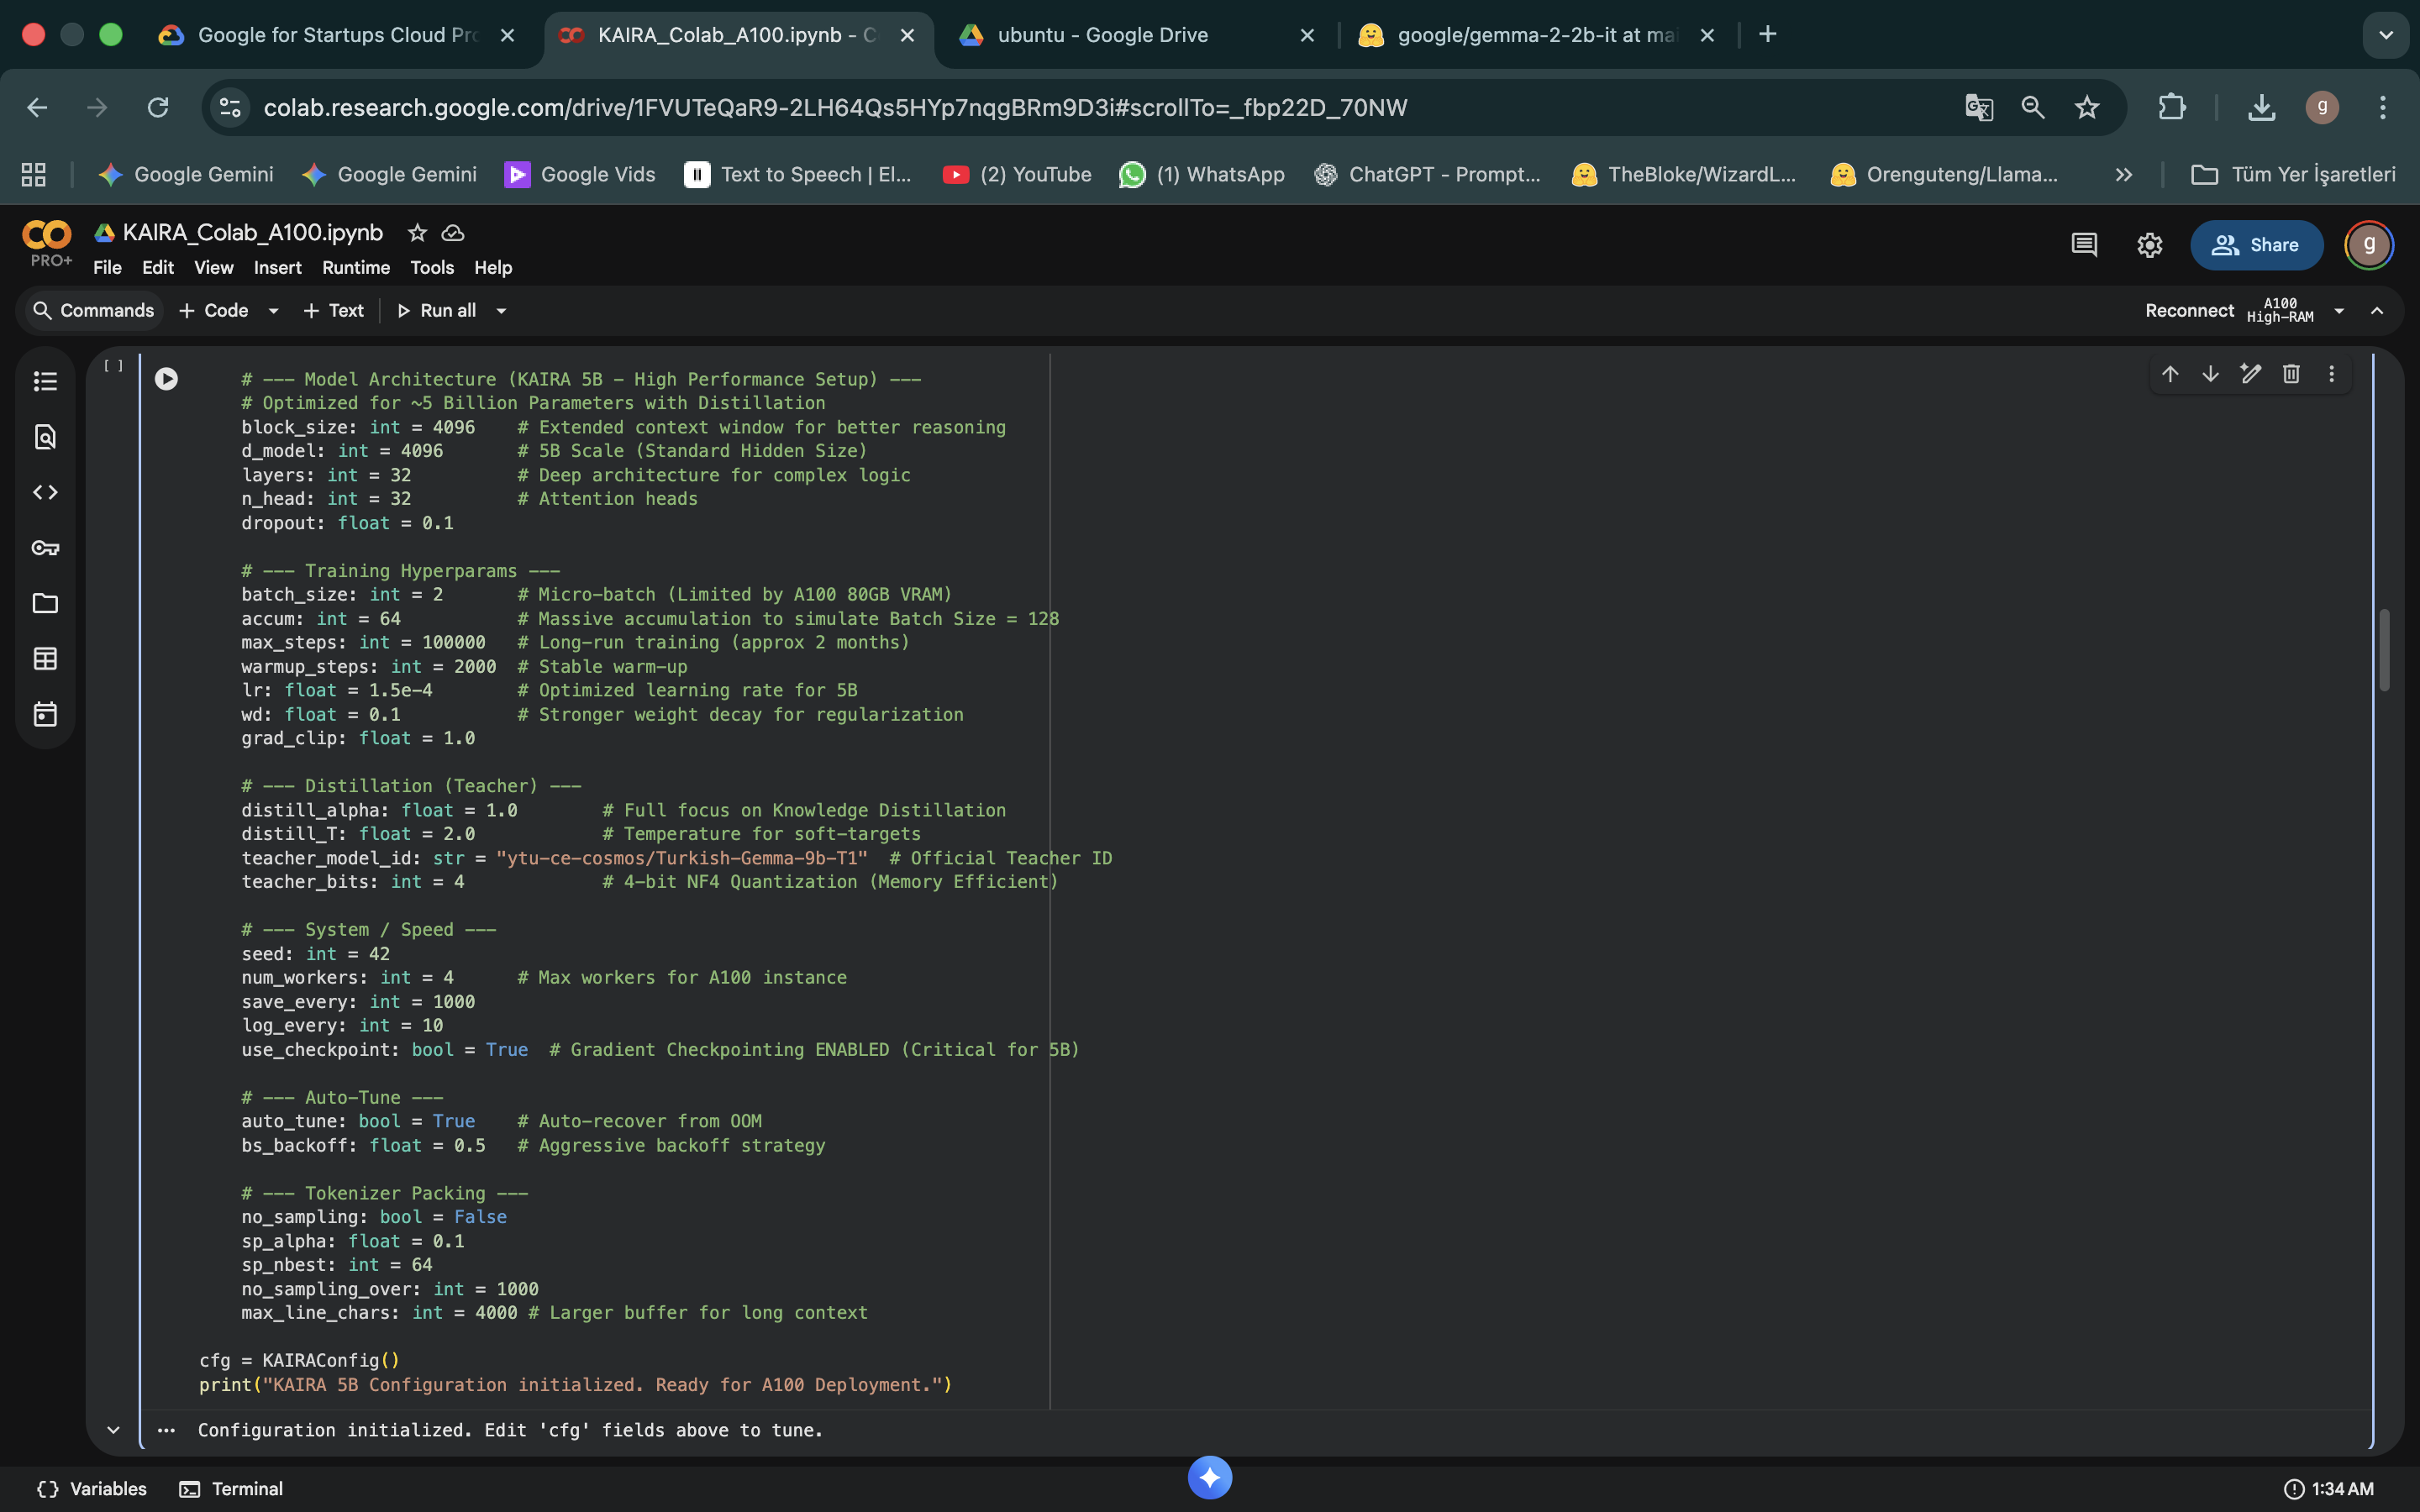Bookmark this page with star icon

pos(2086,107)
